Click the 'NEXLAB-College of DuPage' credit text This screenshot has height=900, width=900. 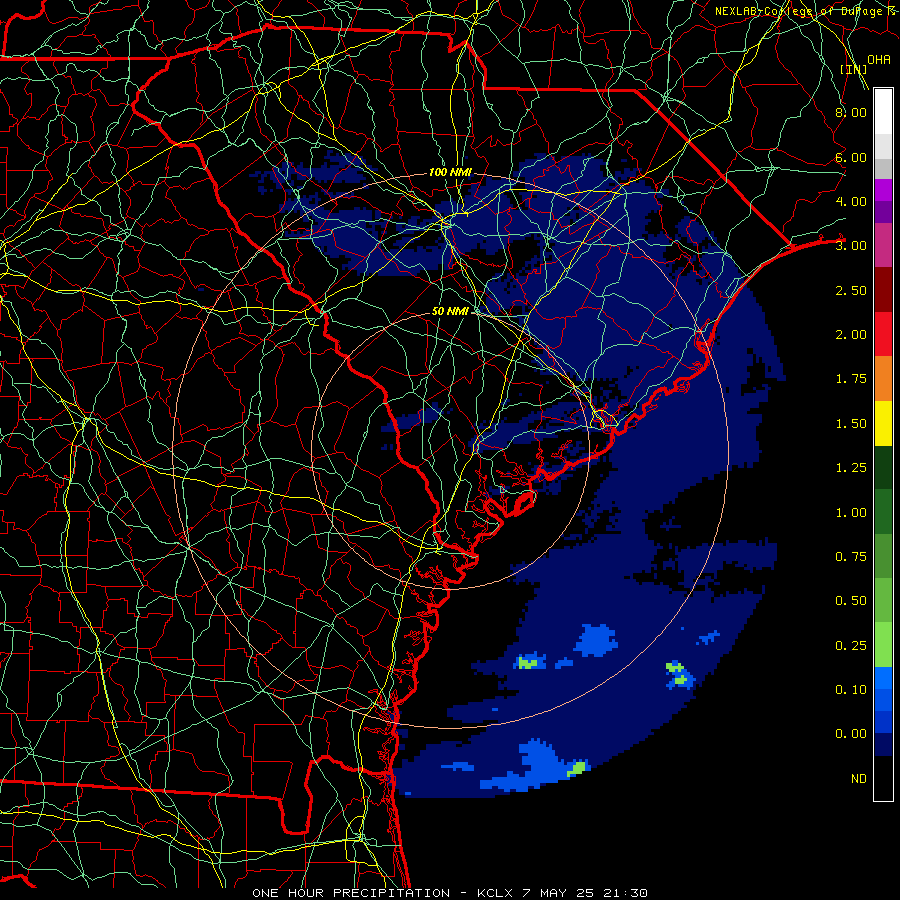798,11
